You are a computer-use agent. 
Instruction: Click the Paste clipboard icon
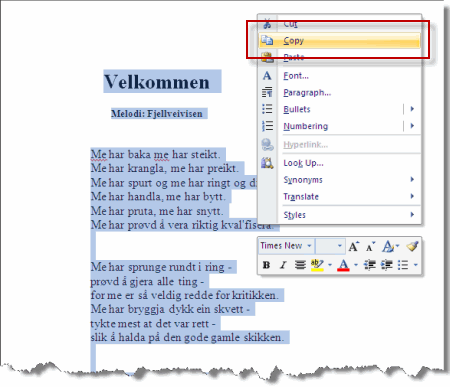coord(267,58)
